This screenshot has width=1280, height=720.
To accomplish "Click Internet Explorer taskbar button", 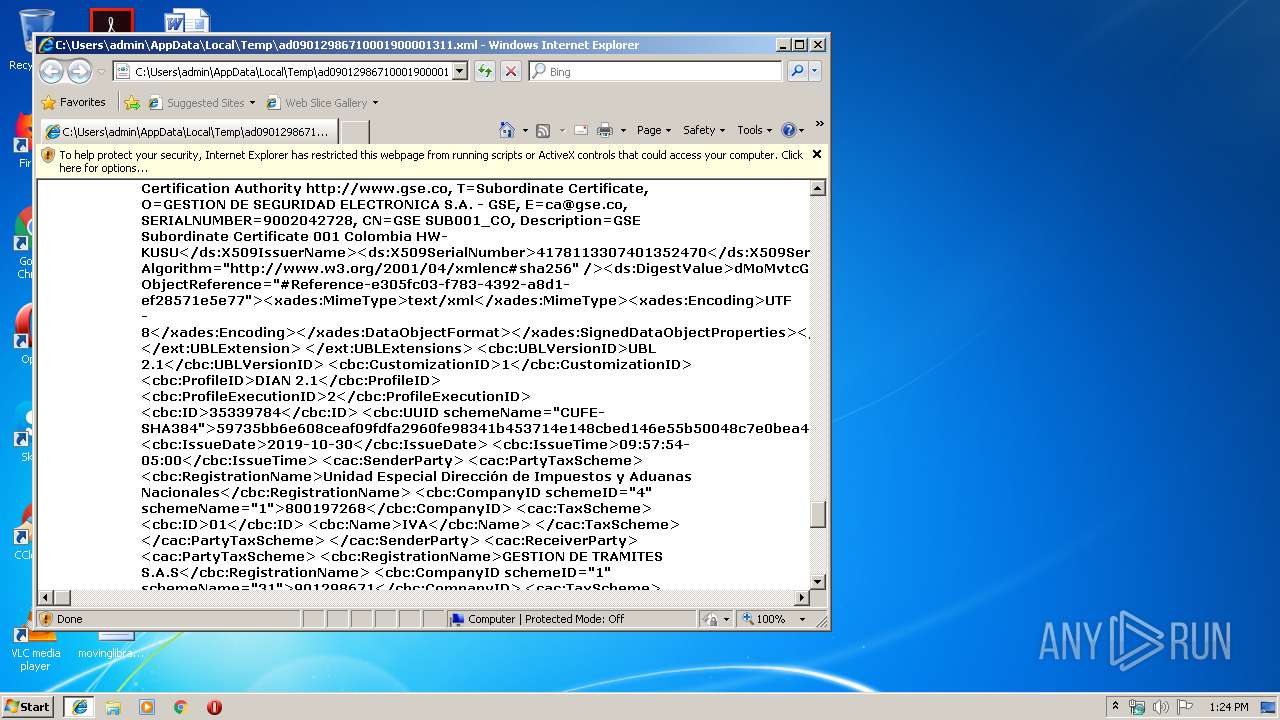I will pos(79,706).
